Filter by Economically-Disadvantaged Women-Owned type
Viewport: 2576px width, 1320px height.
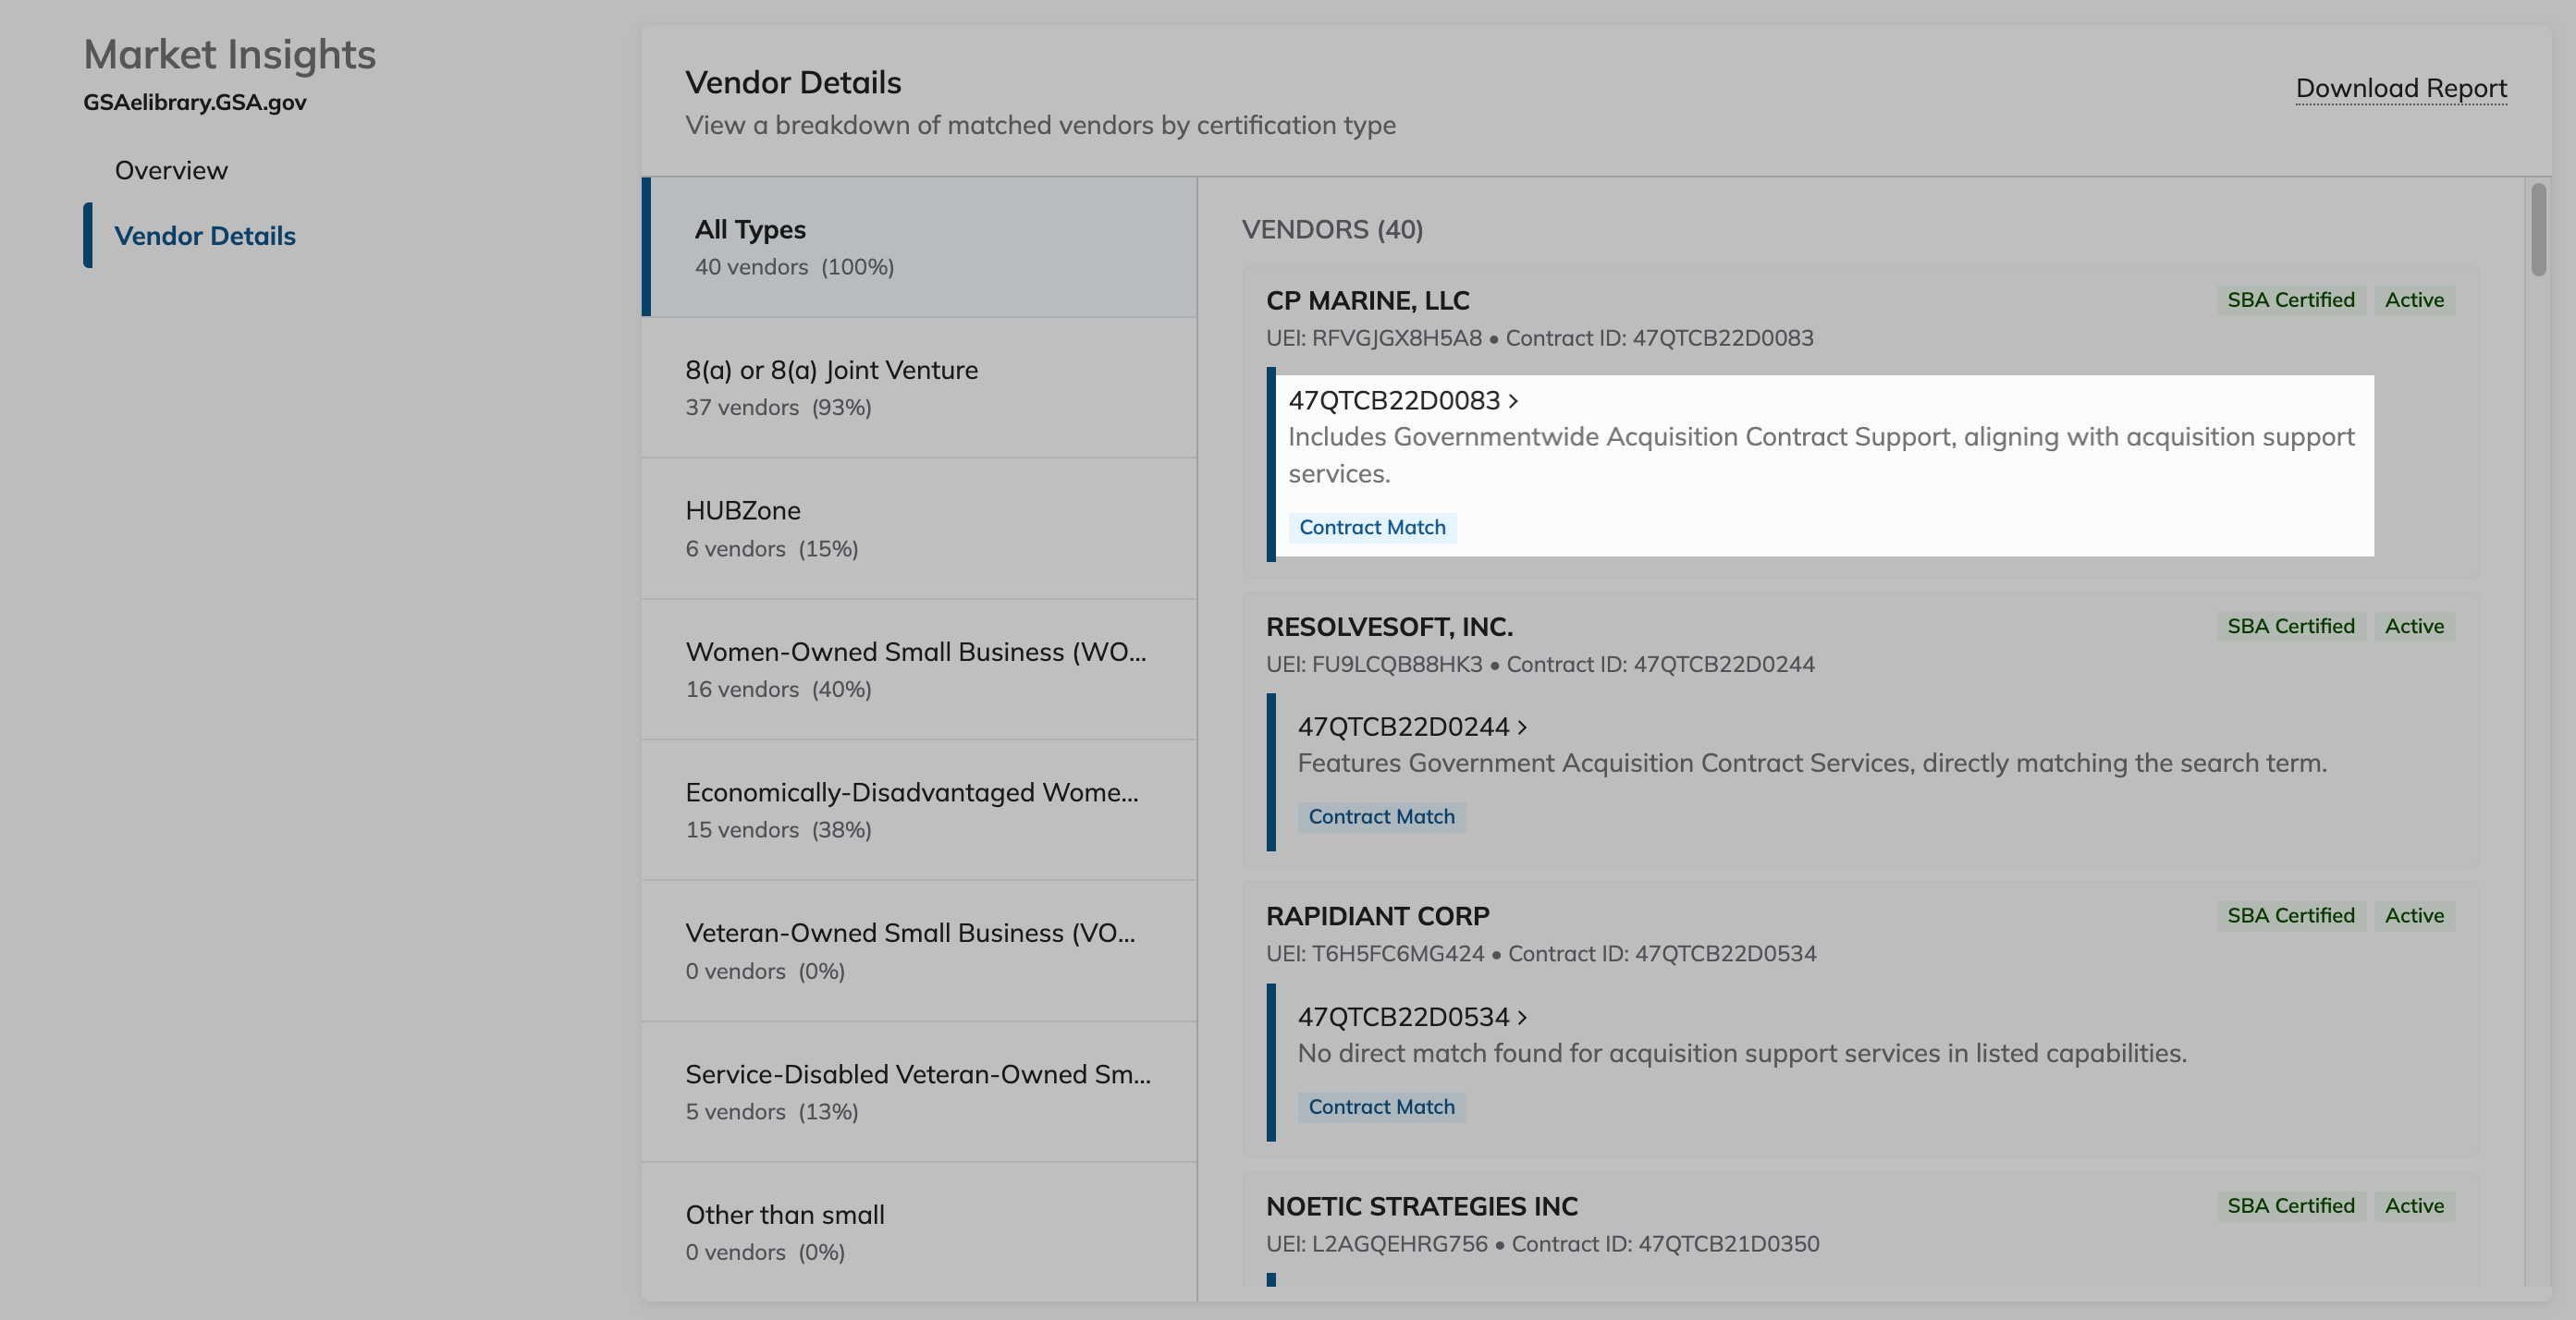click(x=919, y=810)
